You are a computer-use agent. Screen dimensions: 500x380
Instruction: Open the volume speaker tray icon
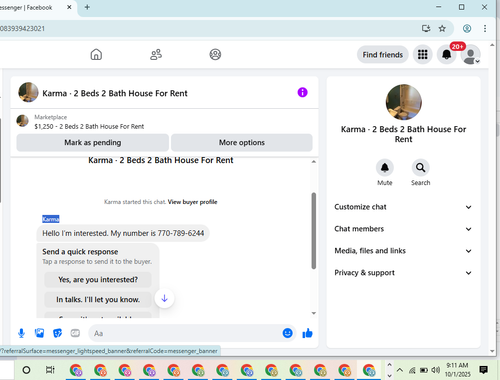point(435,370)
